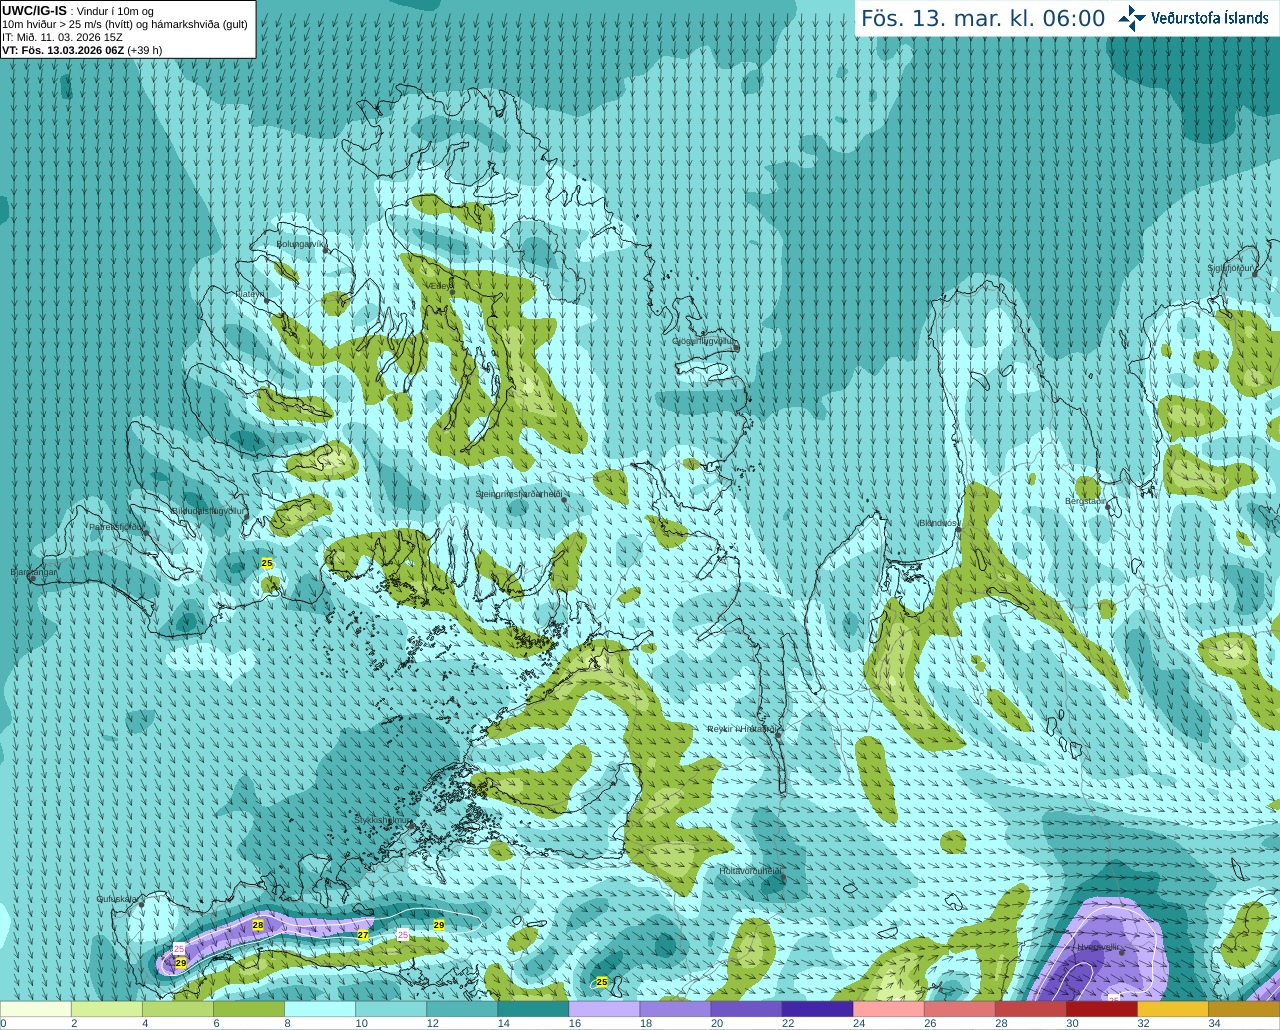Select the Gjögurflugvöllur station label

[704, 341]
